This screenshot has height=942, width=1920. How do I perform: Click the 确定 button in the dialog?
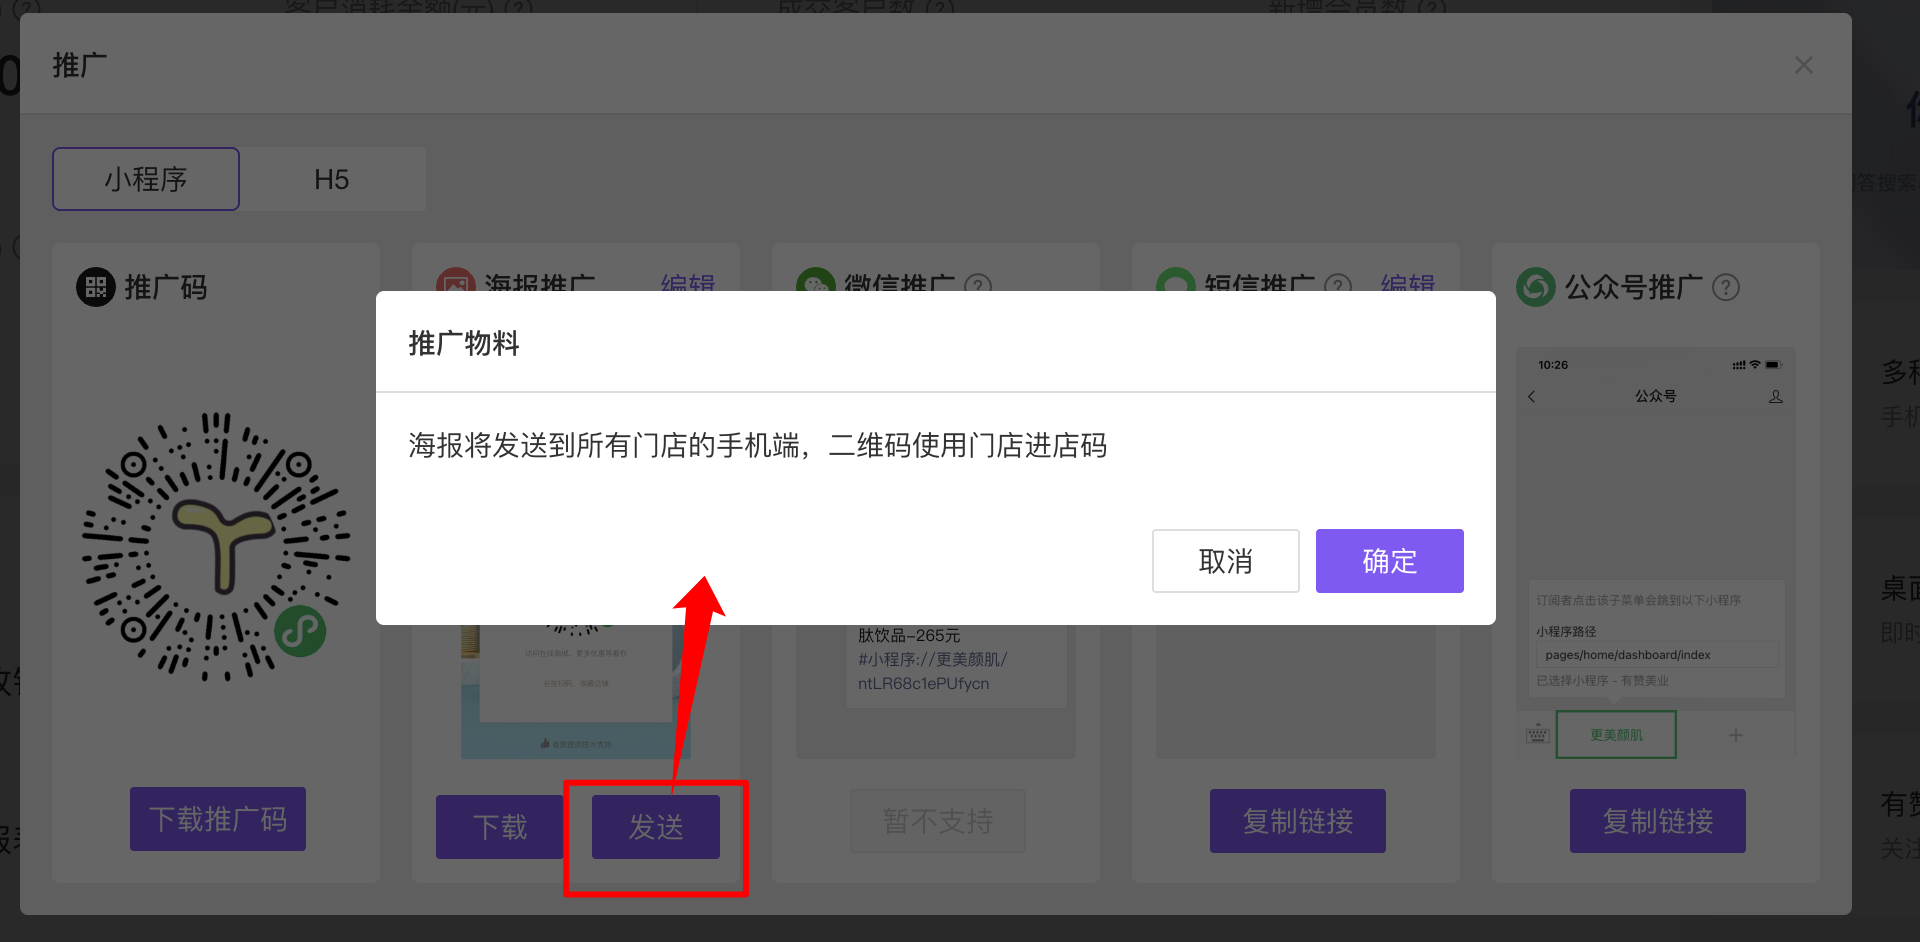1389,561
